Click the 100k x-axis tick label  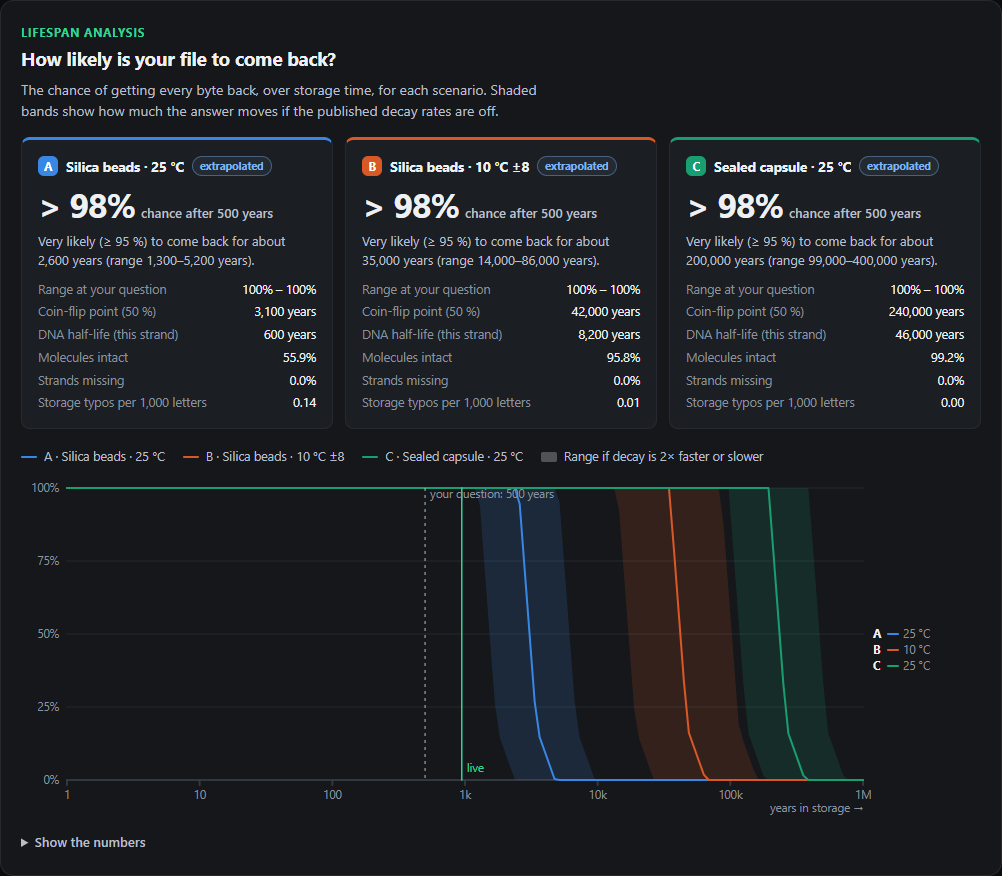(730, 795)
